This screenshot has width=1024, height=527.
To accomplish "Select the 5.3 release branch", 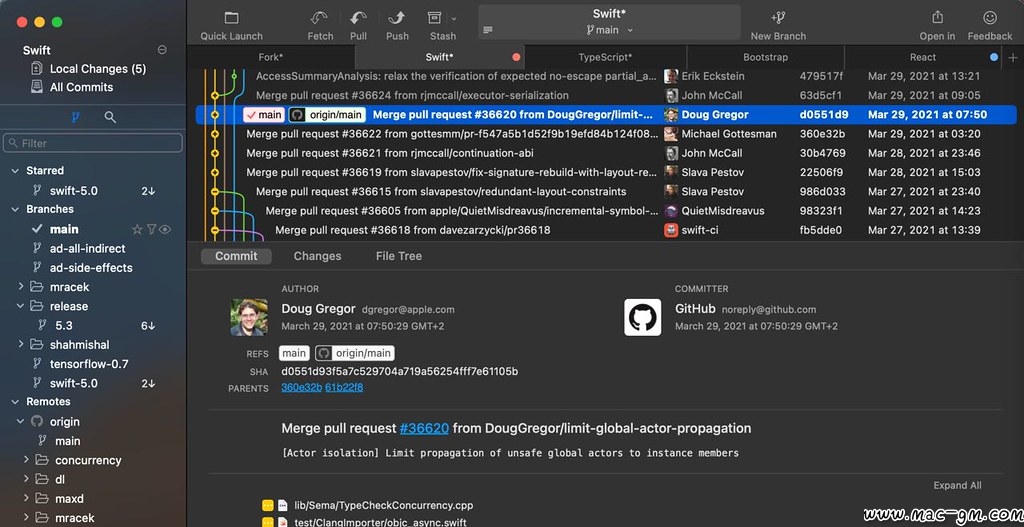I will point(64,325).
